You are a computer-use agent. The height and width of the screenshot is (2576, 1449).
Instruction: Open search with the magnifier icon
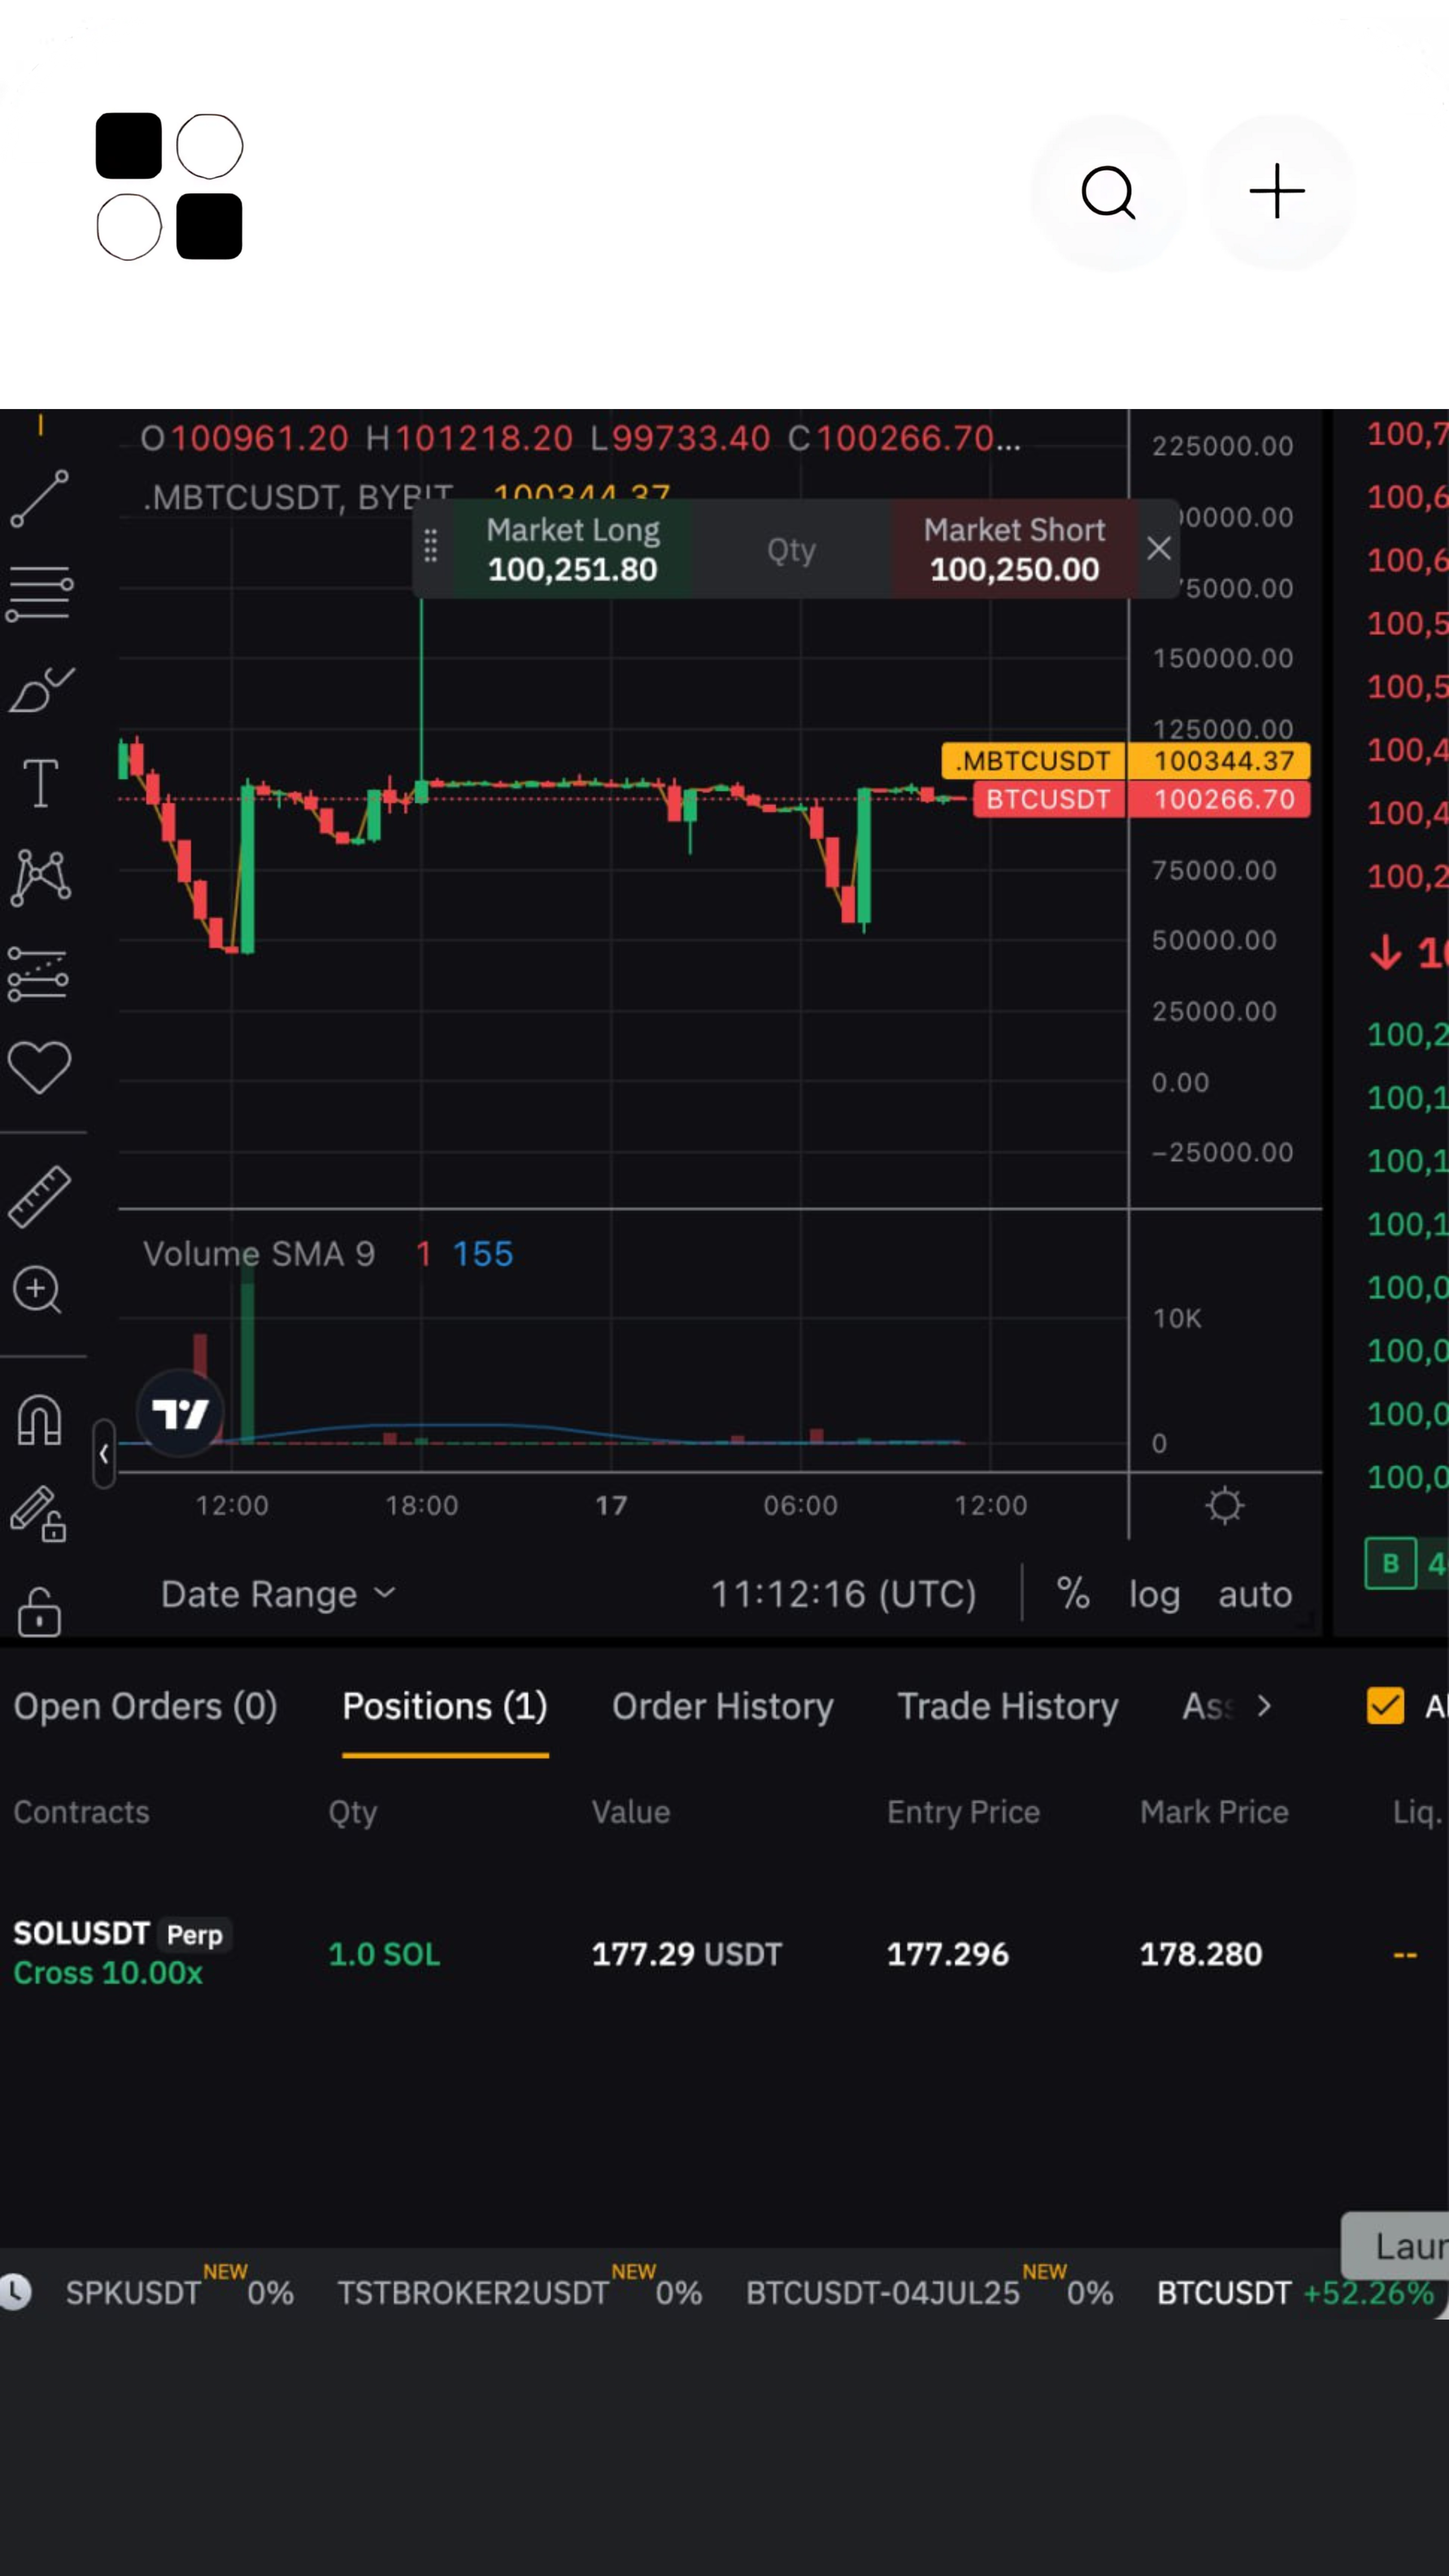click(x=1108, y=192)
